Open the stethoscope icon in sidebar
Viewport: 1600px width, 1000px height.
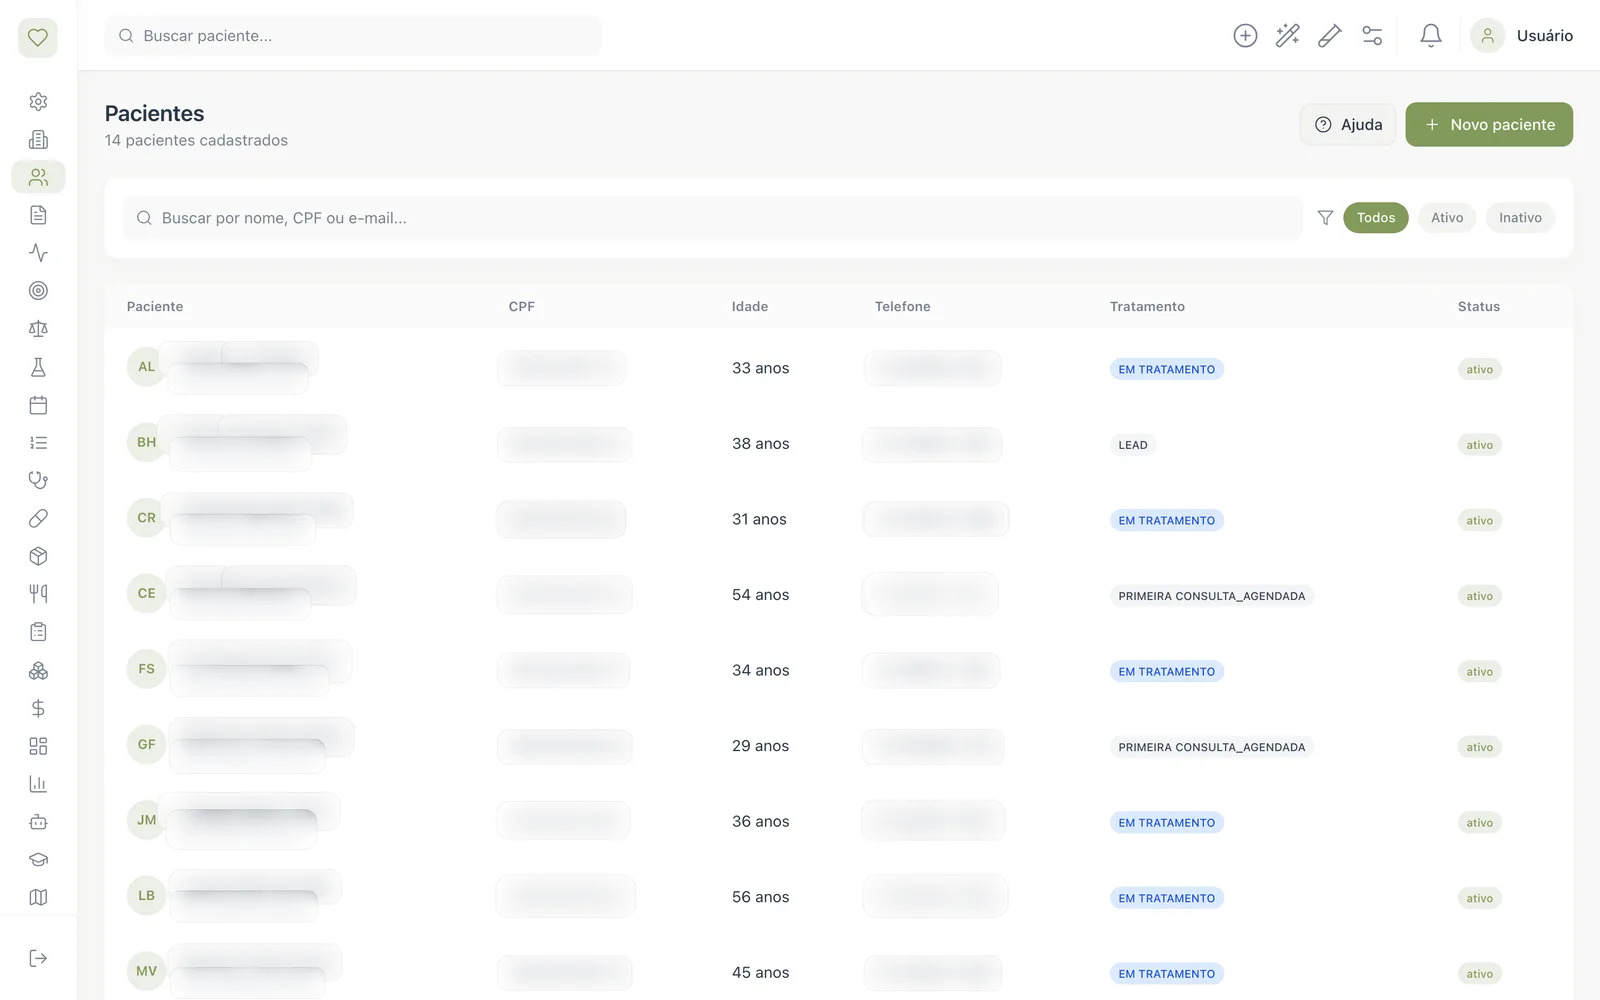[38, 480]
